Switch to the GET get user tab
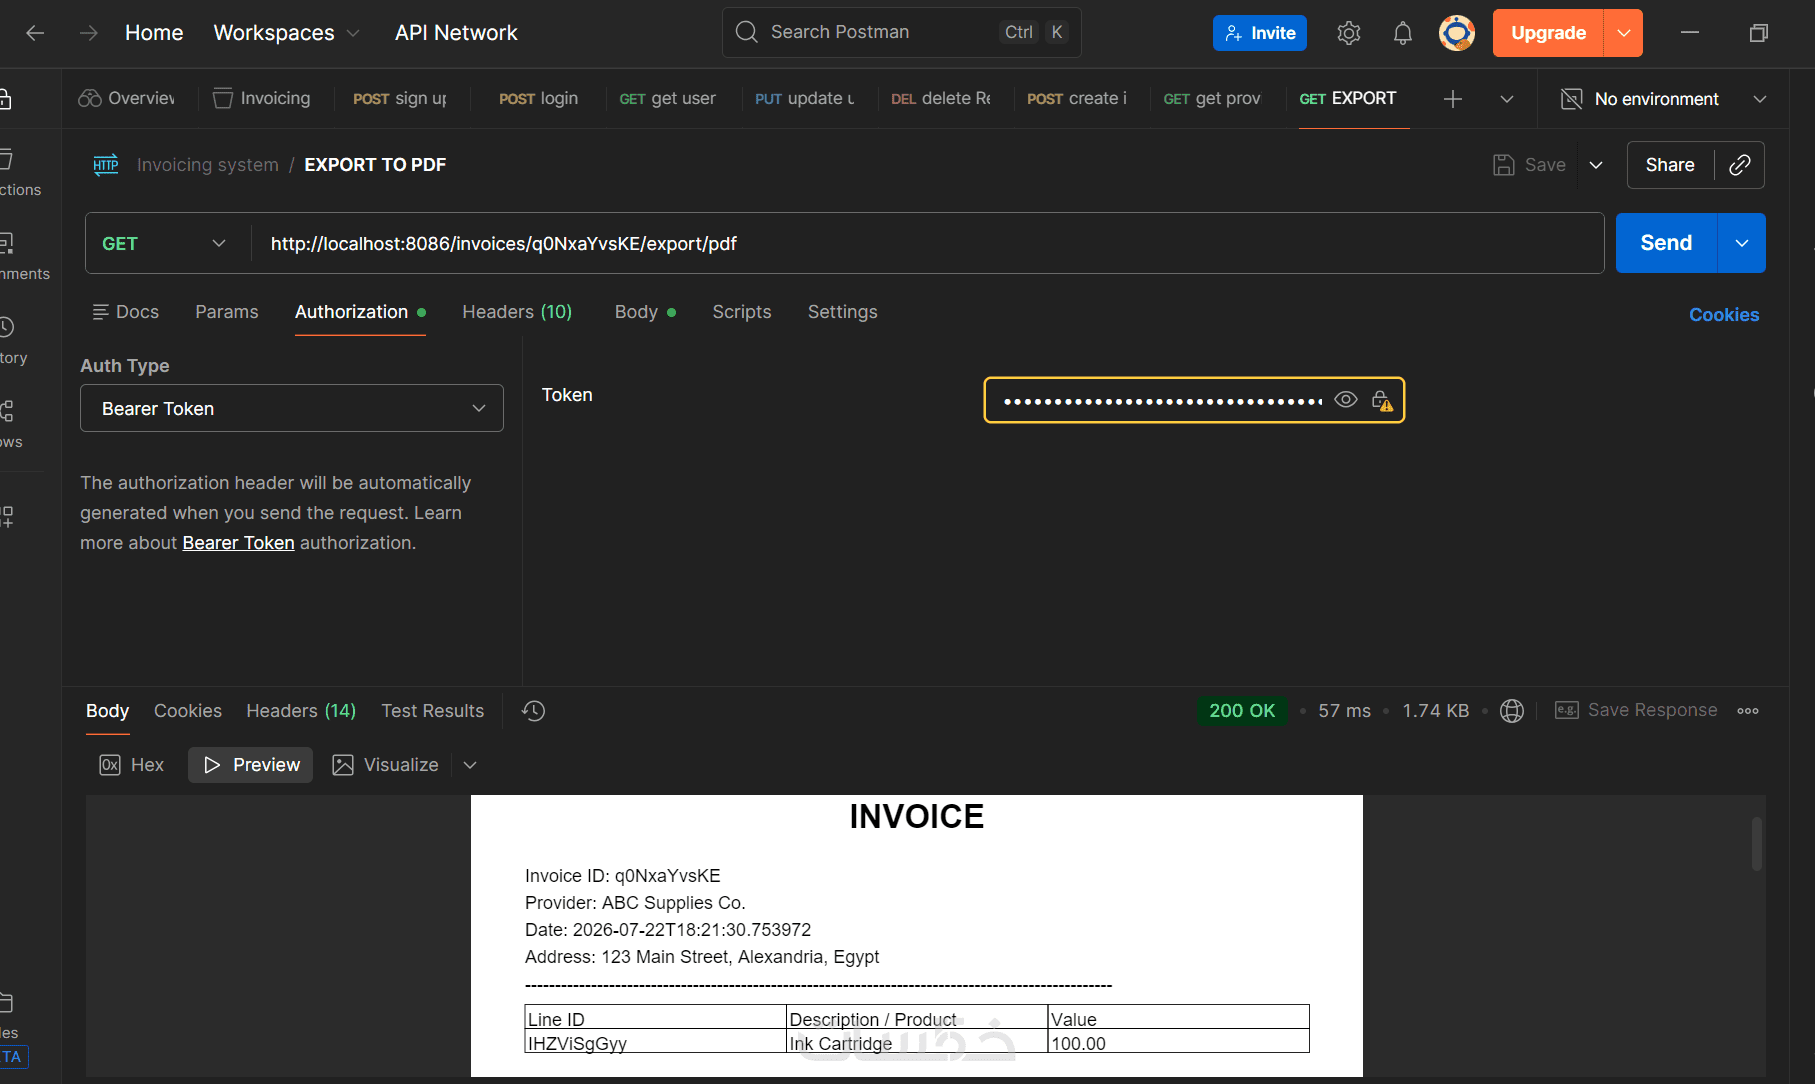 (x=668, y=99)
